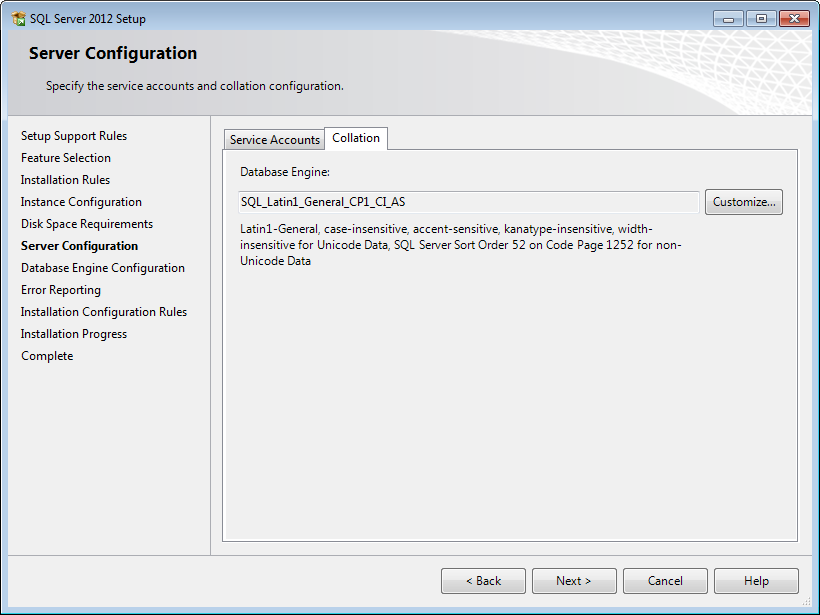The width and height of the screenshot is (820, 615).
Task: Cancel the SQL Server installation
Action: 665,581
